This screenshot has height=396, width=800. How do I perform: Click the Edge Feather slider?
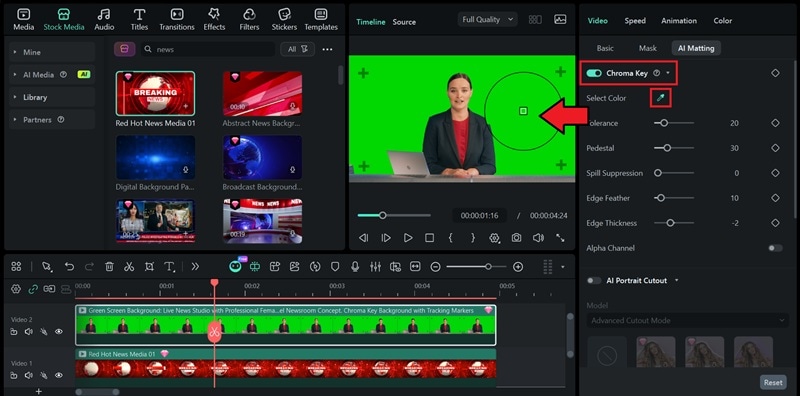coord(674,198)
